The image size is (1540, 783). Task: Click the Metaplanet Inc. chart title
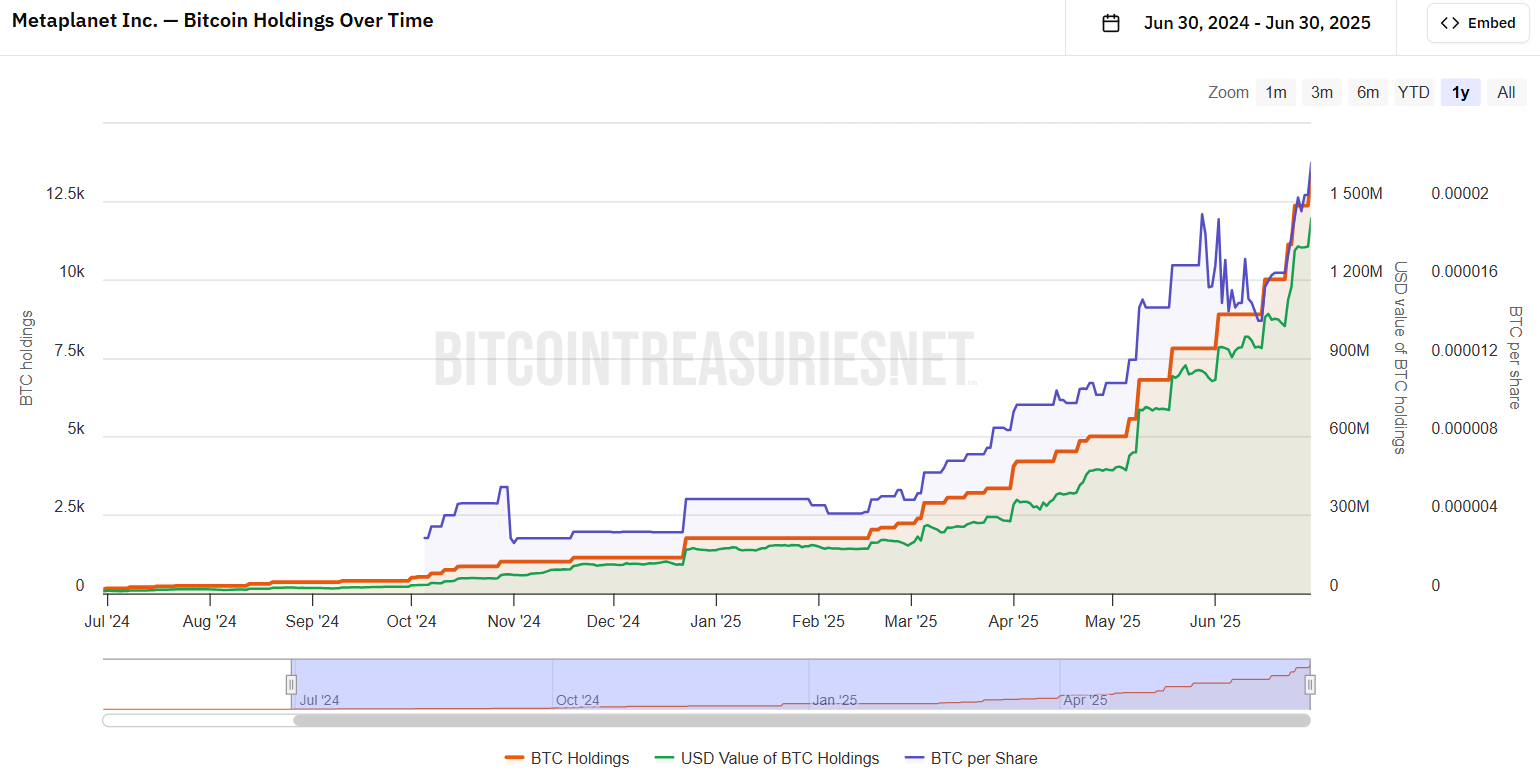[223, 20]
